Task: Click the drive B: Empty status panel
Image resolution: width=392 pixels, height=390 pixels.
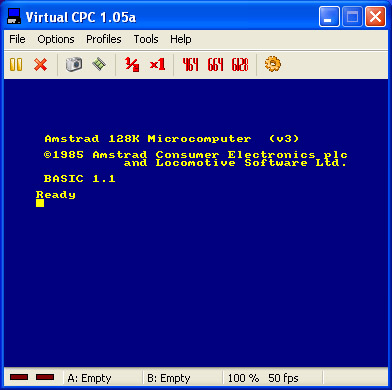Action: [x=183, y=378]
